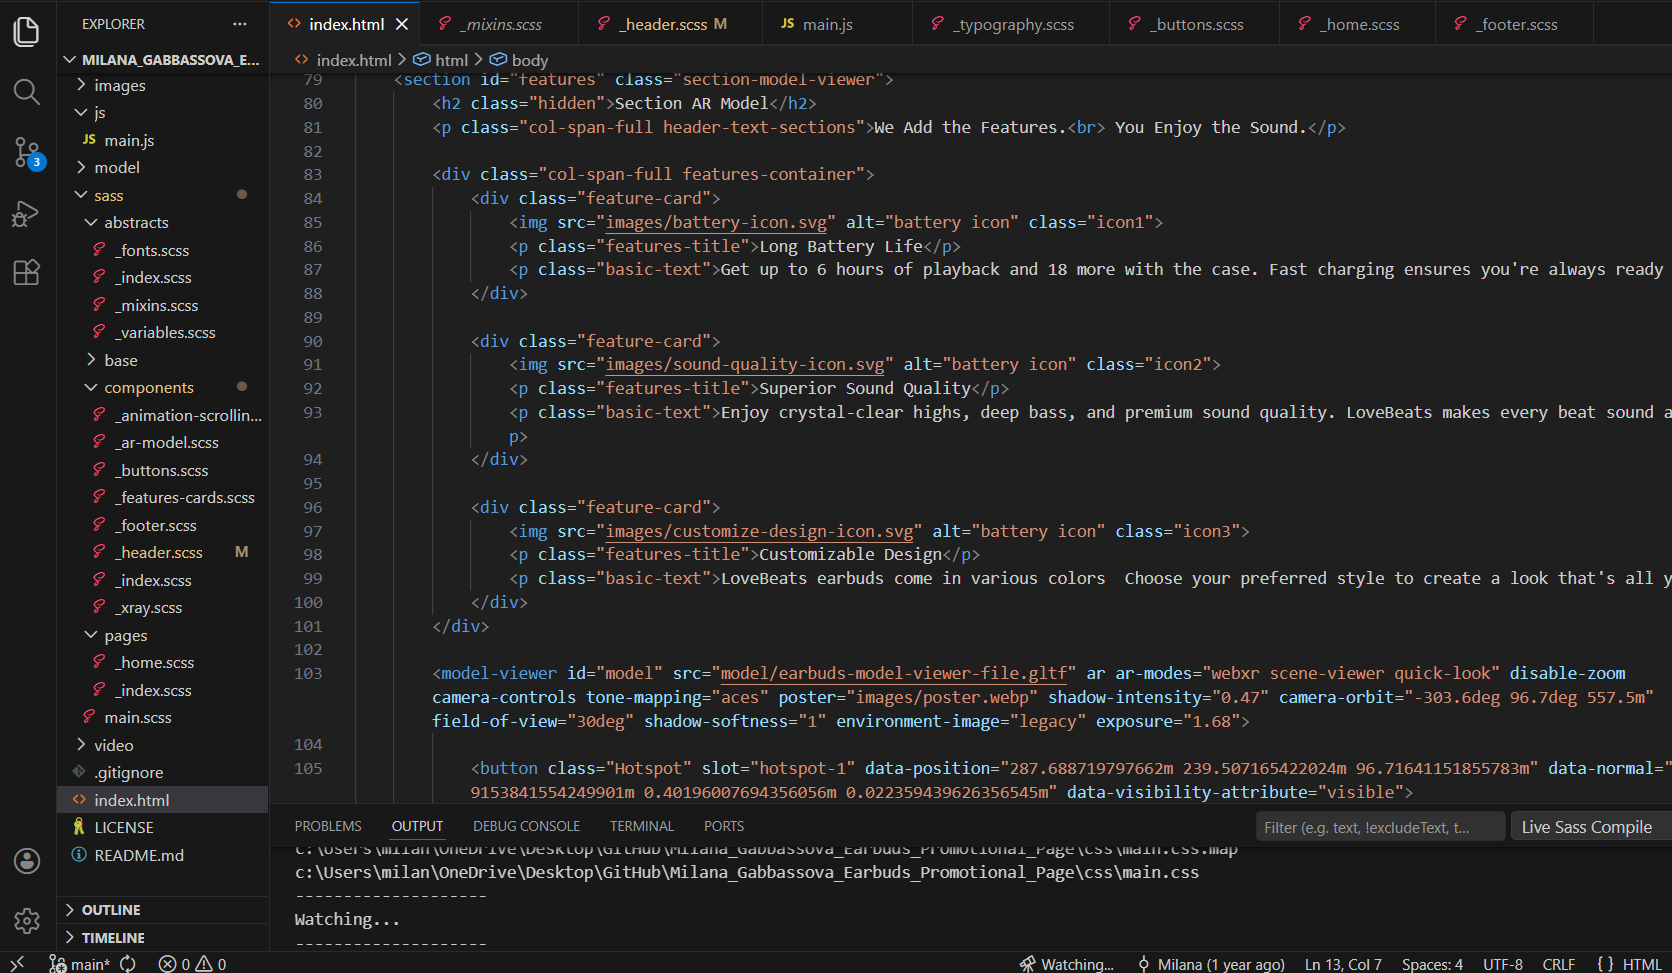Click the body breadcrumb link
This screenshot has height=973, width=1672.
(528, 59)
